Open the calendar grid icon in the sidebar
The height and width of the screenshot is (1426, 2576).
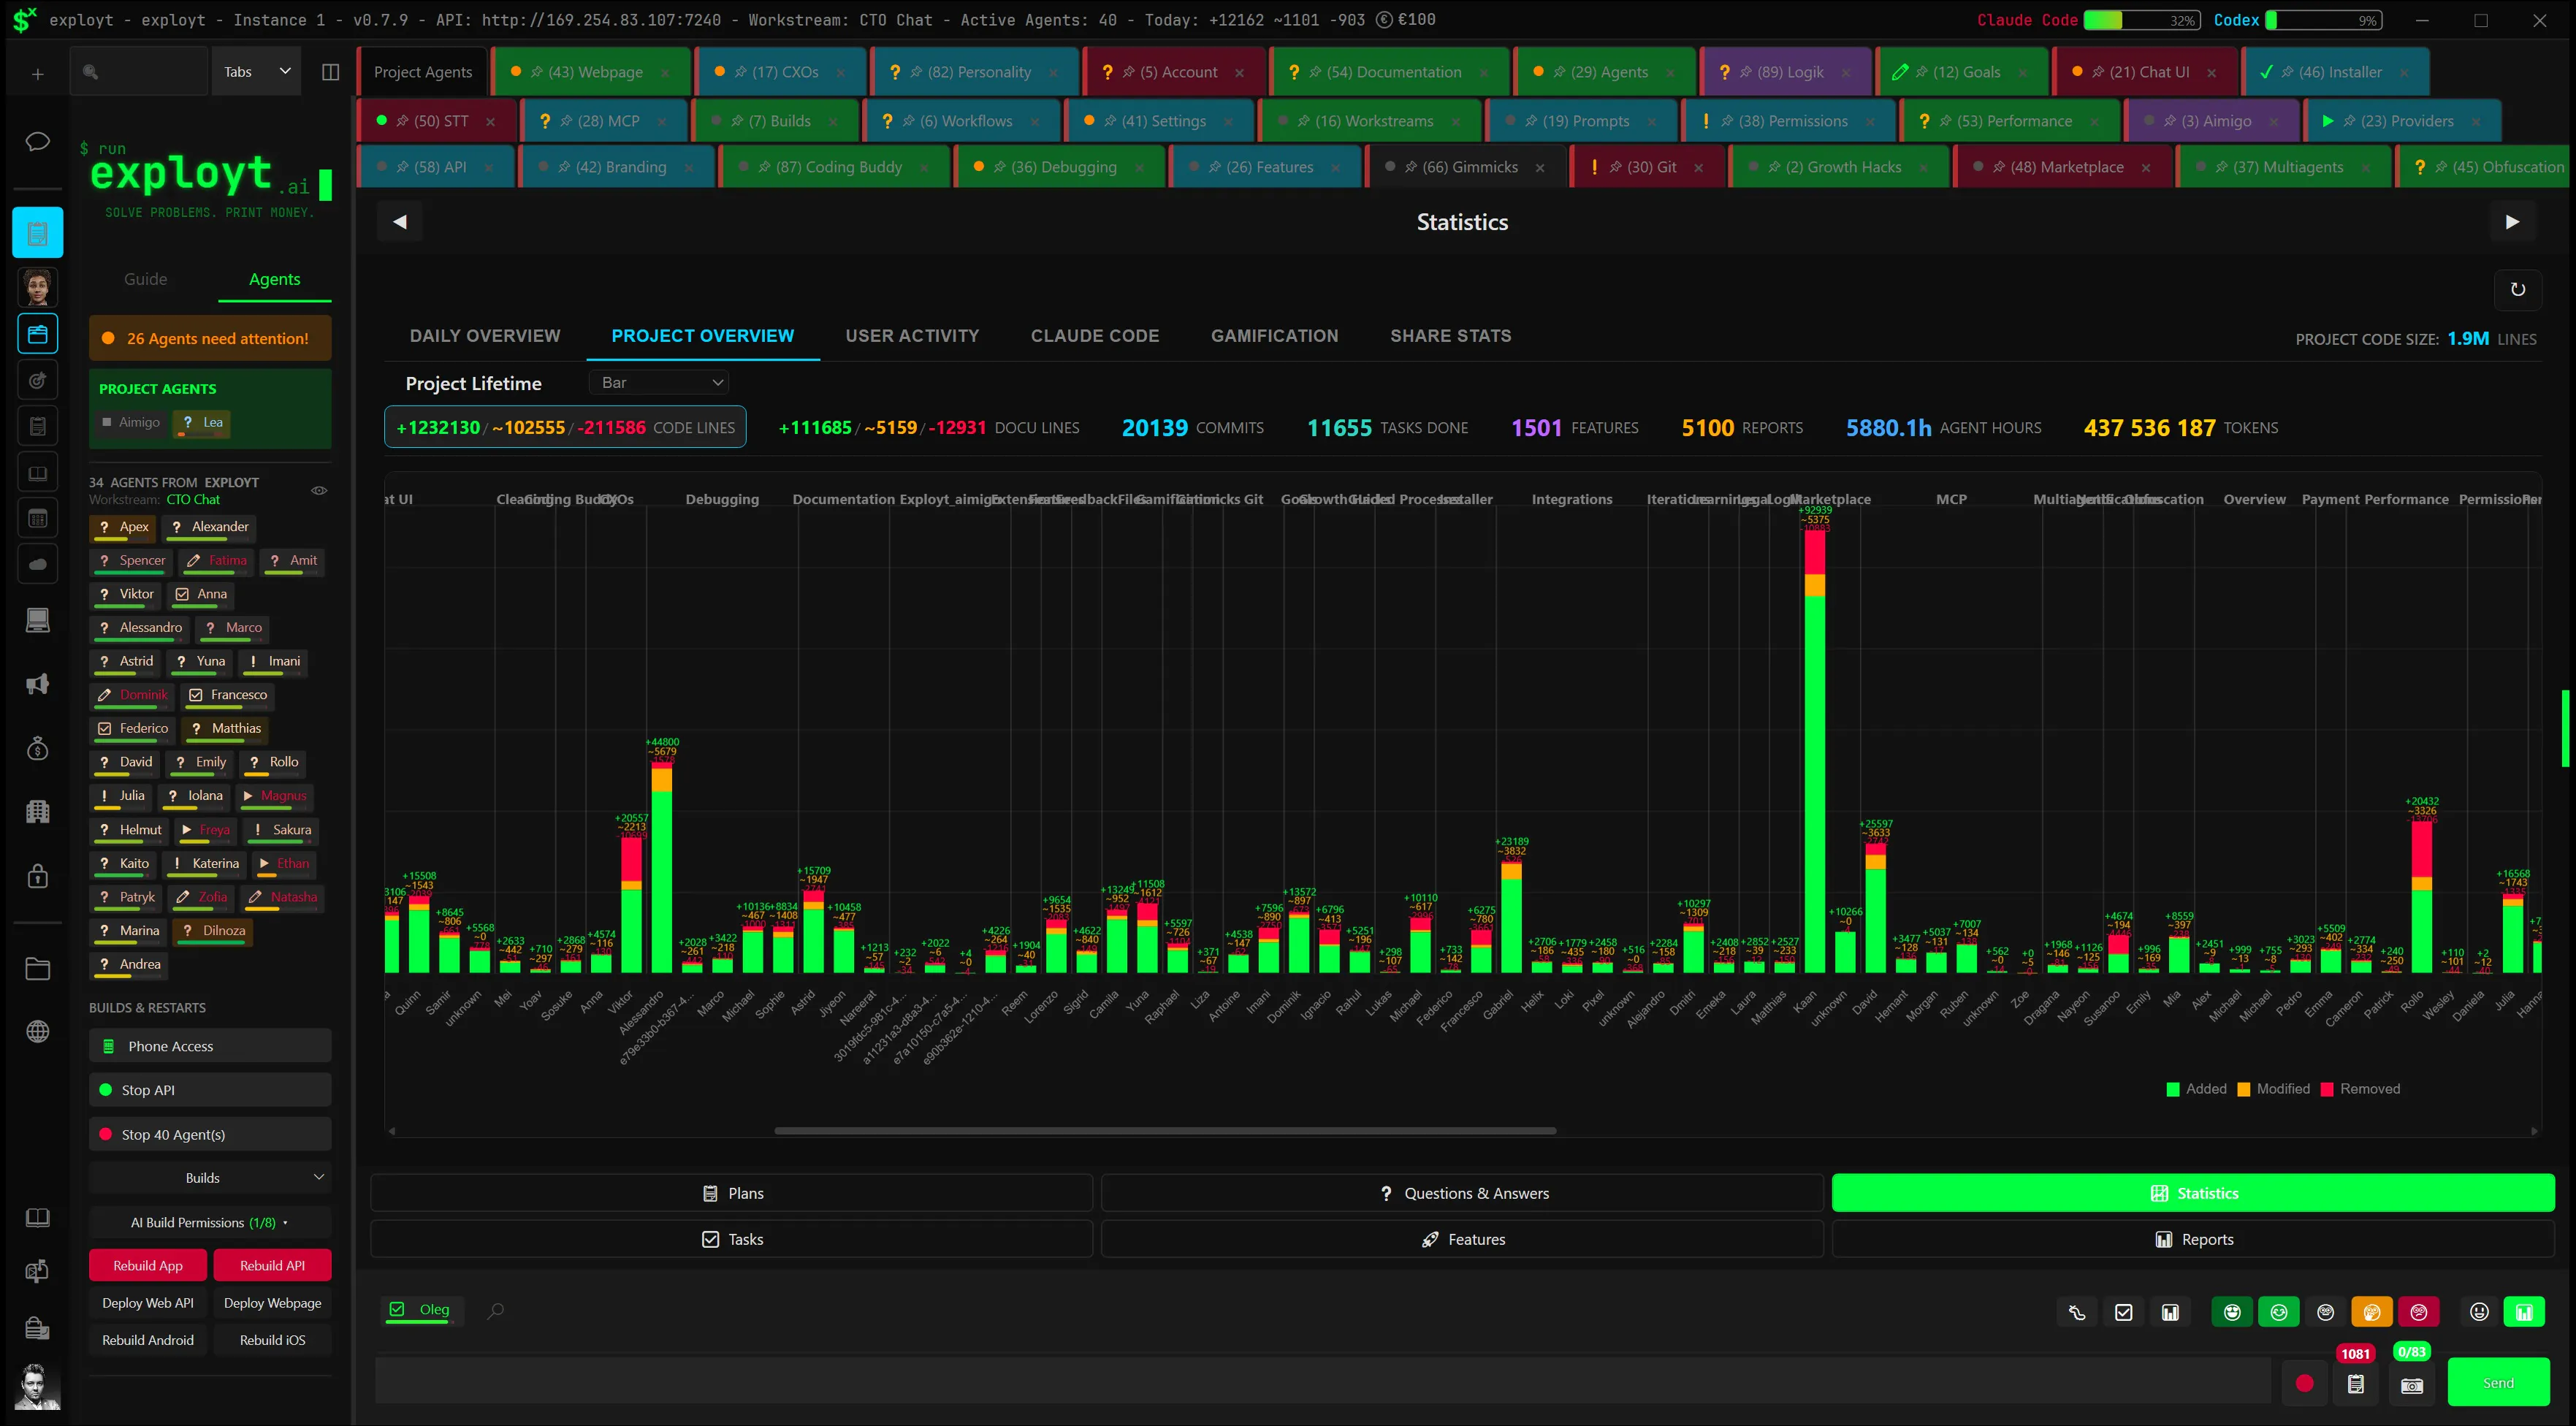(37, 518)
